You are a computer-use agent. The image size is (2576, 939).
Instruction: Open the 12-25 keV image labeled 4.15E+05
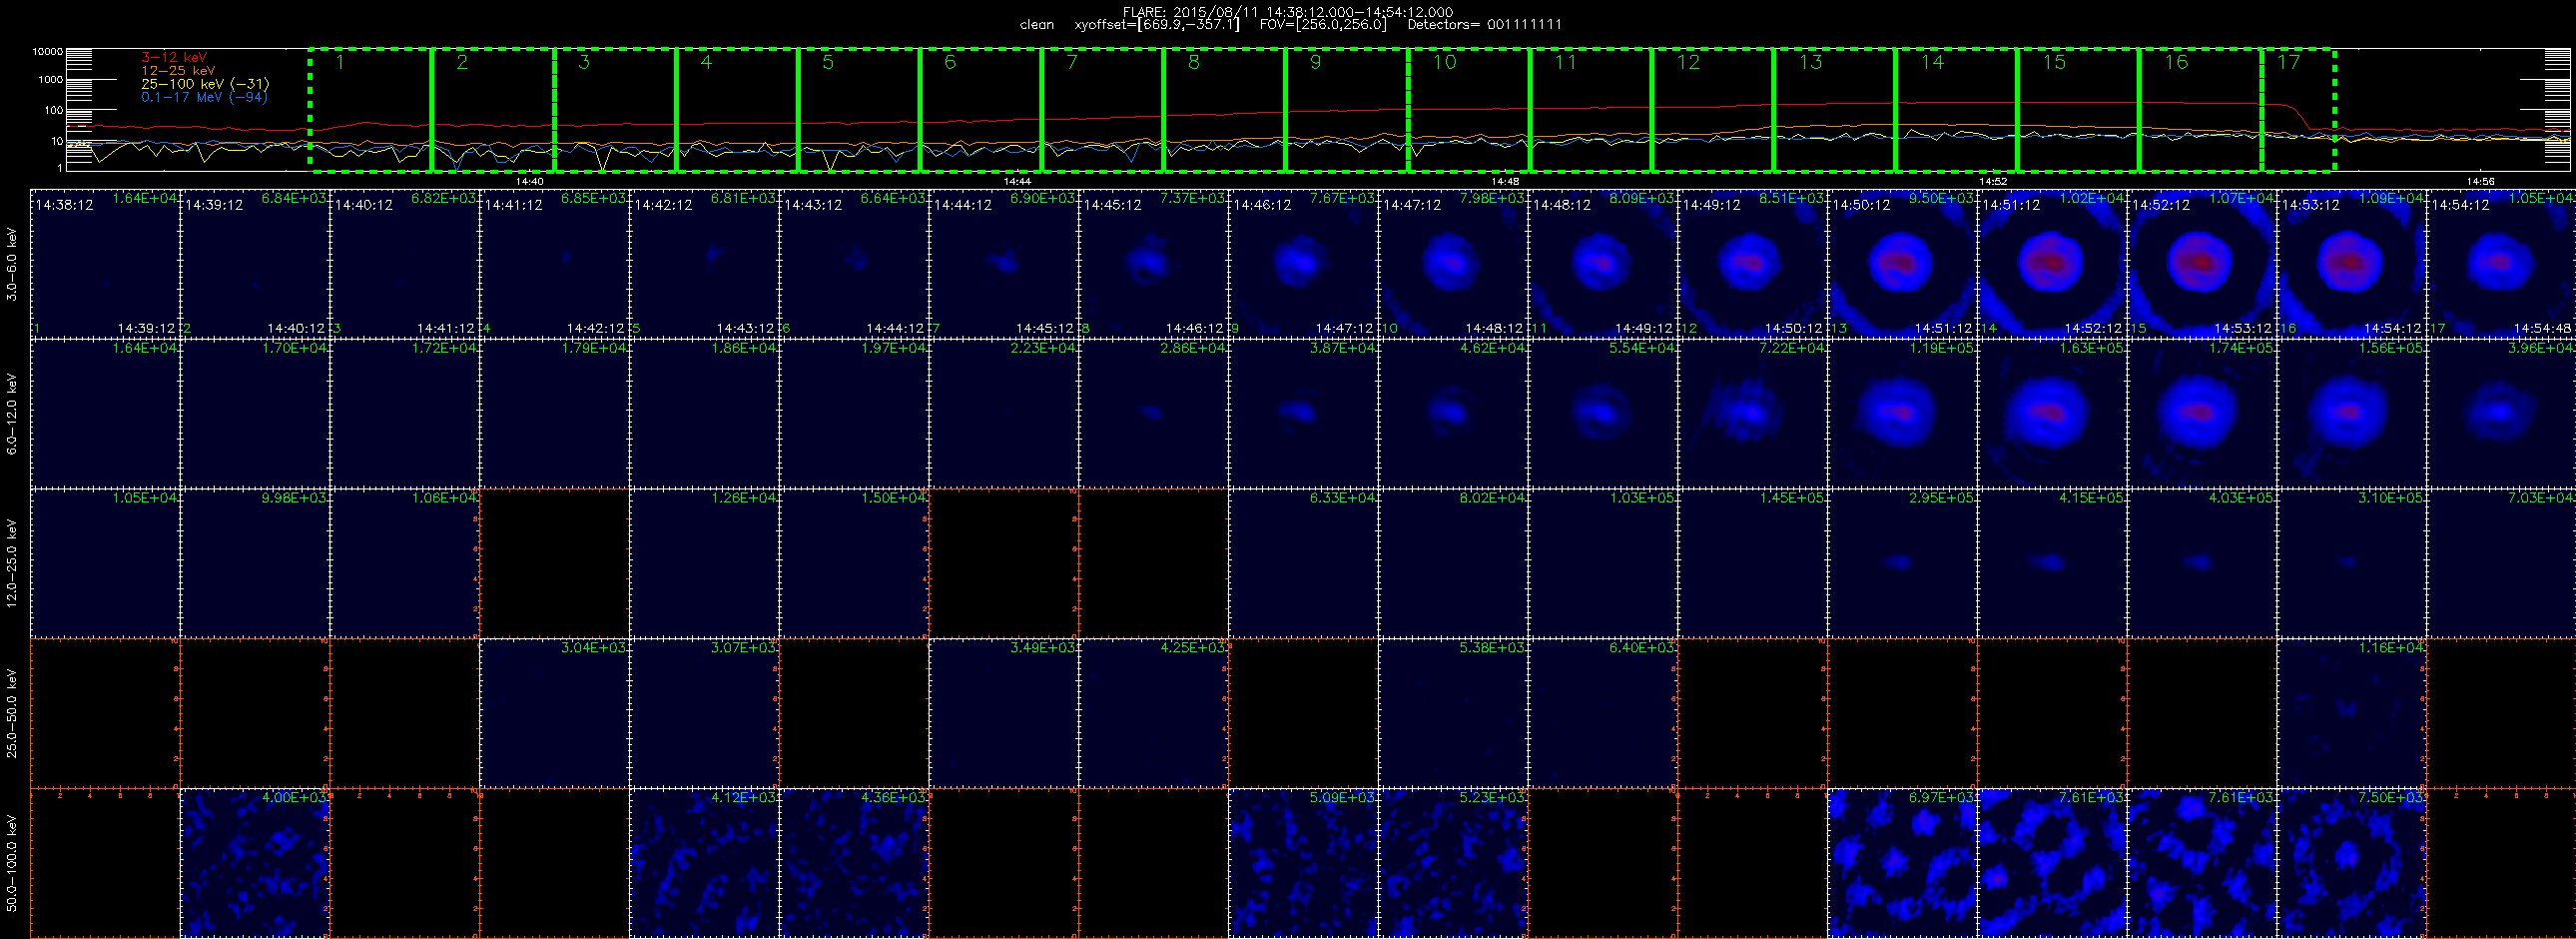2052,563
